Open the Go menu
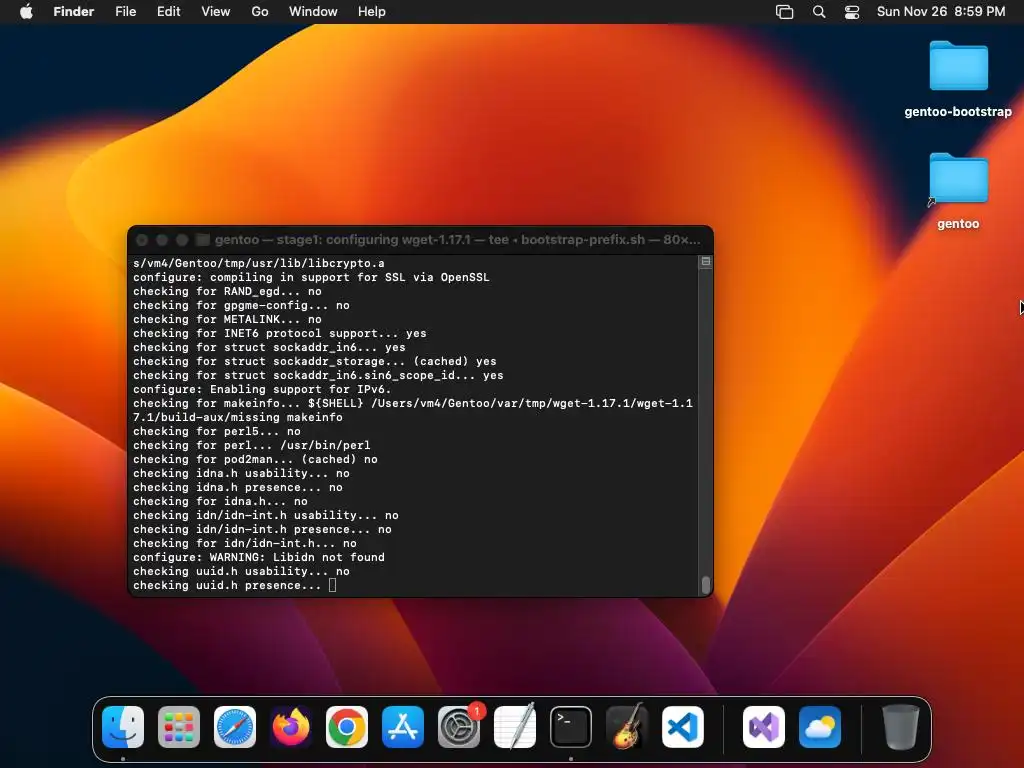Screen dimensions: 1024x768 260,12
